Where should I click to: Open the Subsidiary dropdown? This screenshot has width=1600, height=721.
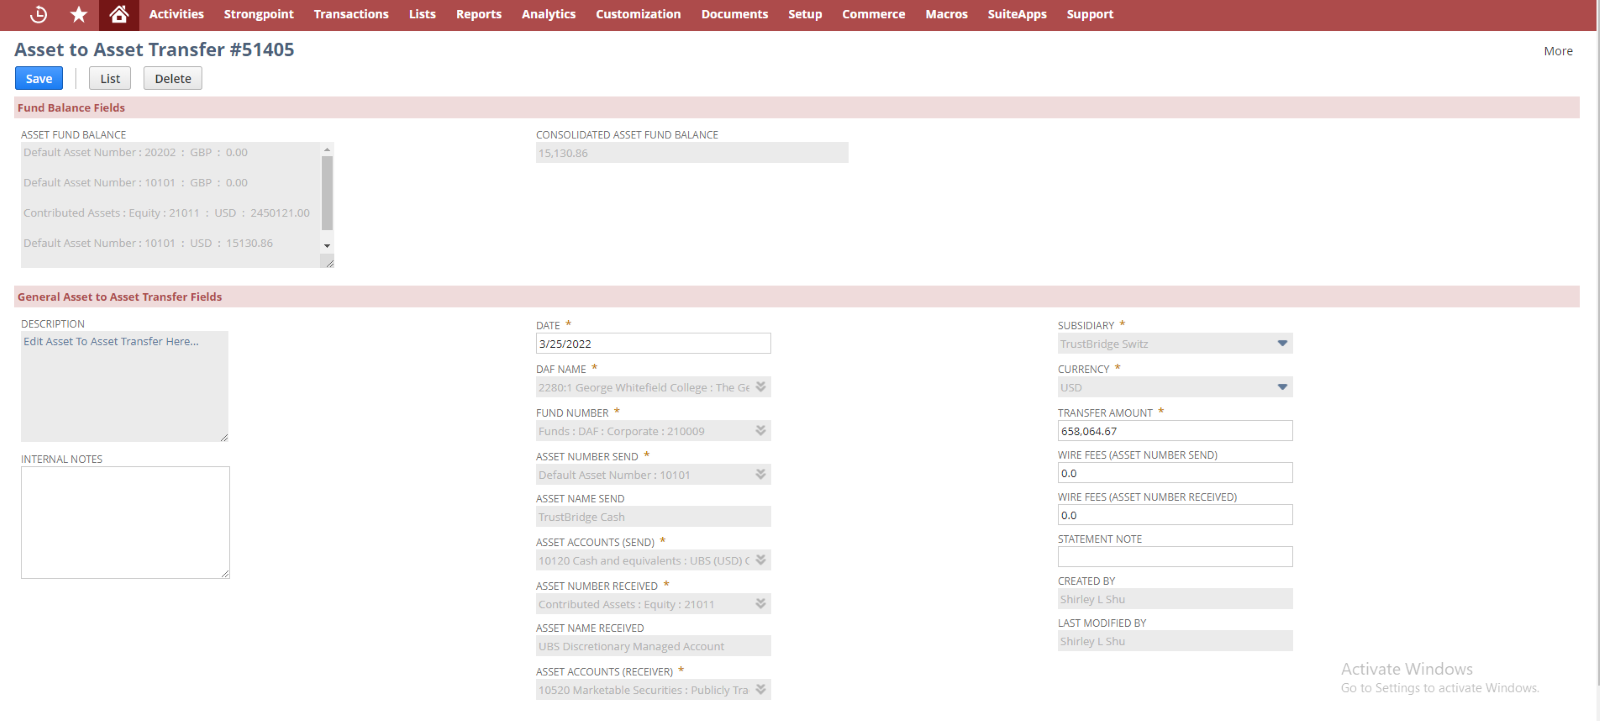pyautogui.click(x=1282, y=344)
